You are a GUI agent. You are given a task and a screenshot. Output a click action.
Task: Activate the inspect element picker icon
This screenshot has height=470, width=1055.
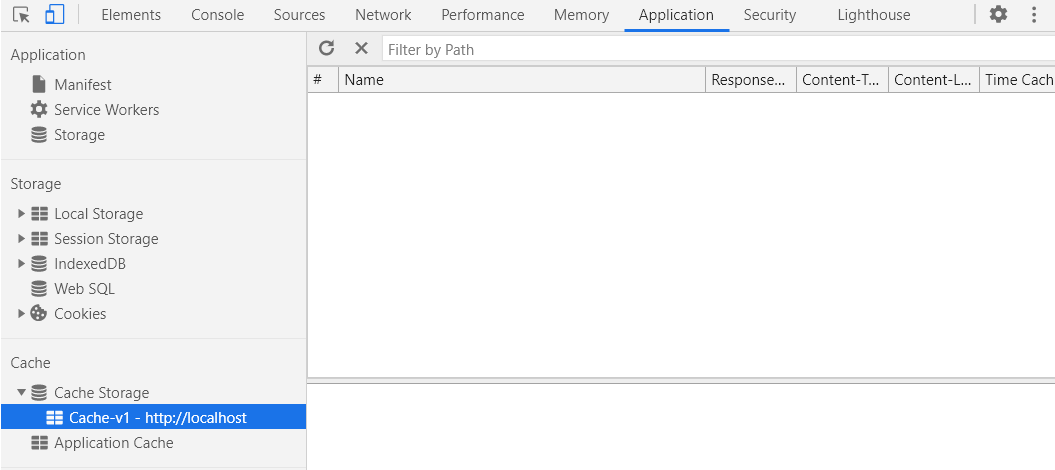coord(22,15)
